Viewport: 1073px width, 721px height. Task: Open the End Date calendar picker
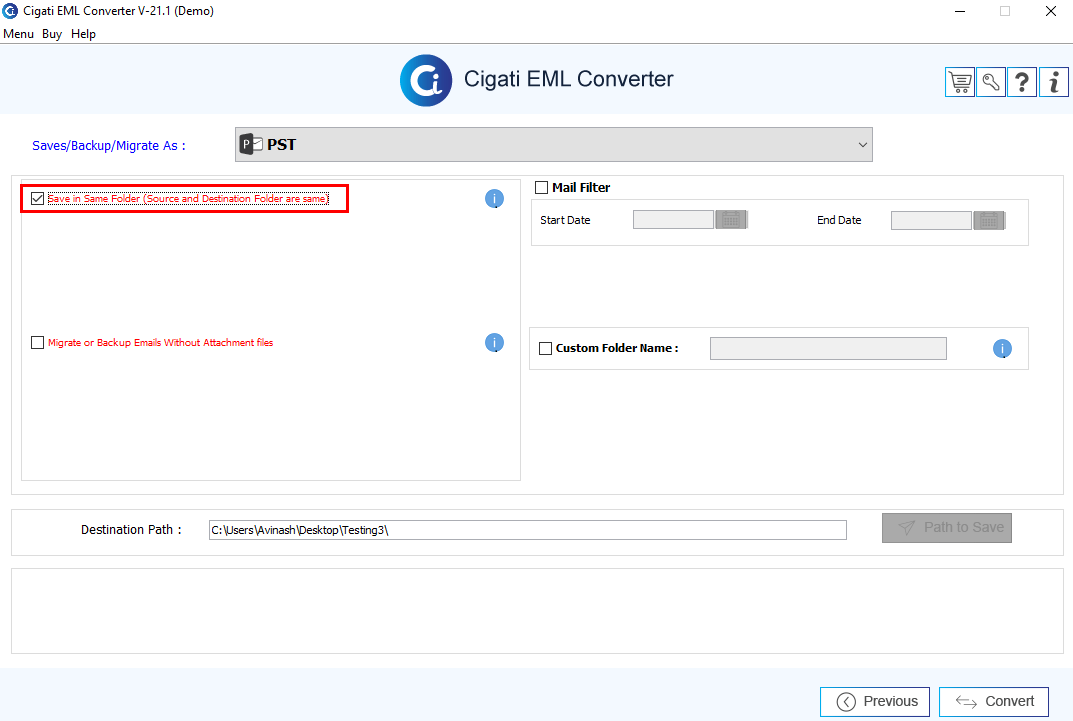[989, 220]
